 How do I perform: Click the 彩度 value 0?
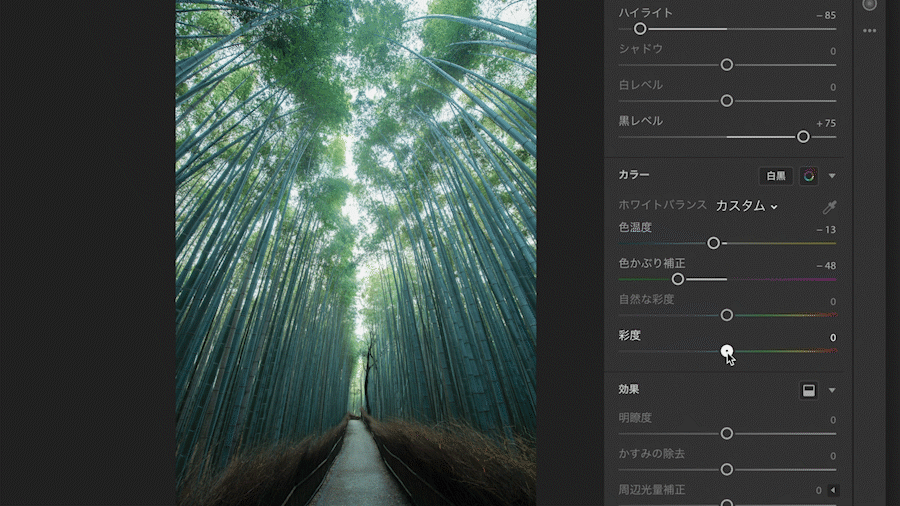tap(833, 338)
